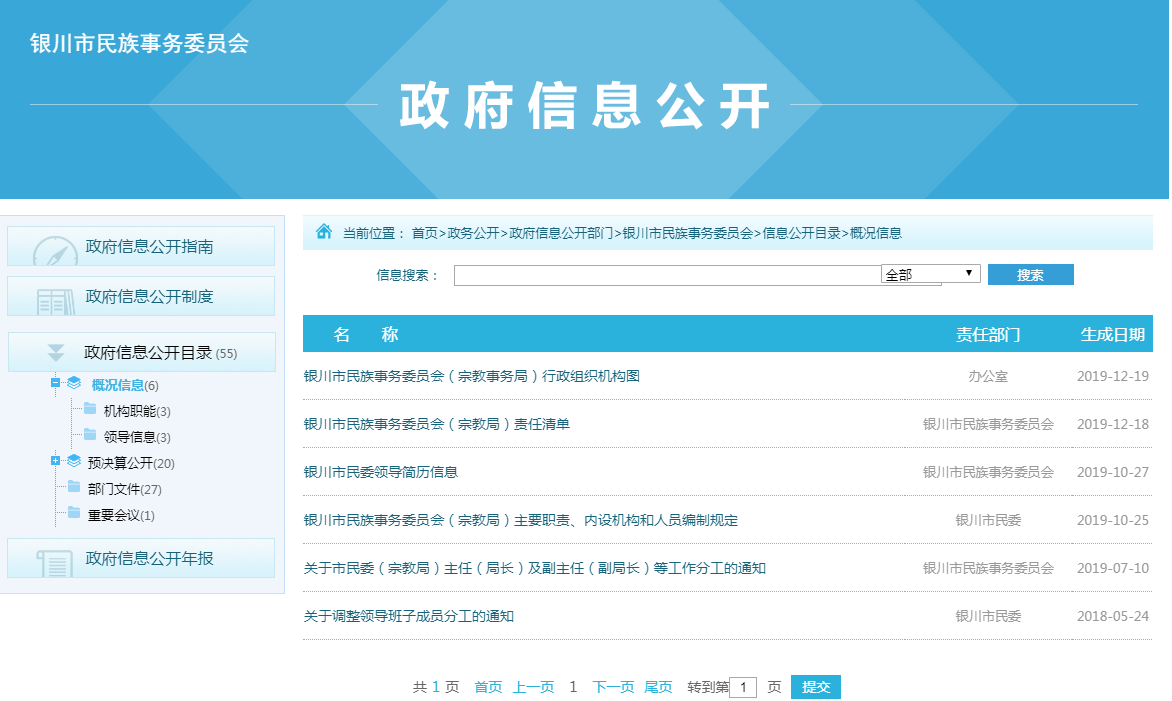This screenshot has height=701, width=1172.
Task: Click the home icon in breadcrumb bar
Action: click(x=324, y=232)
